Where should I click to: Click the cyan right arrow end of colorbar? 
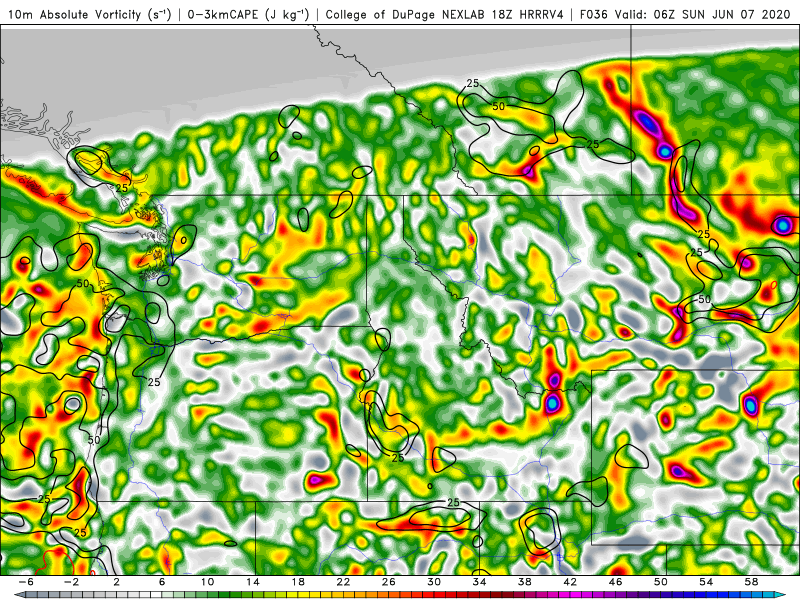click(782, 595)
